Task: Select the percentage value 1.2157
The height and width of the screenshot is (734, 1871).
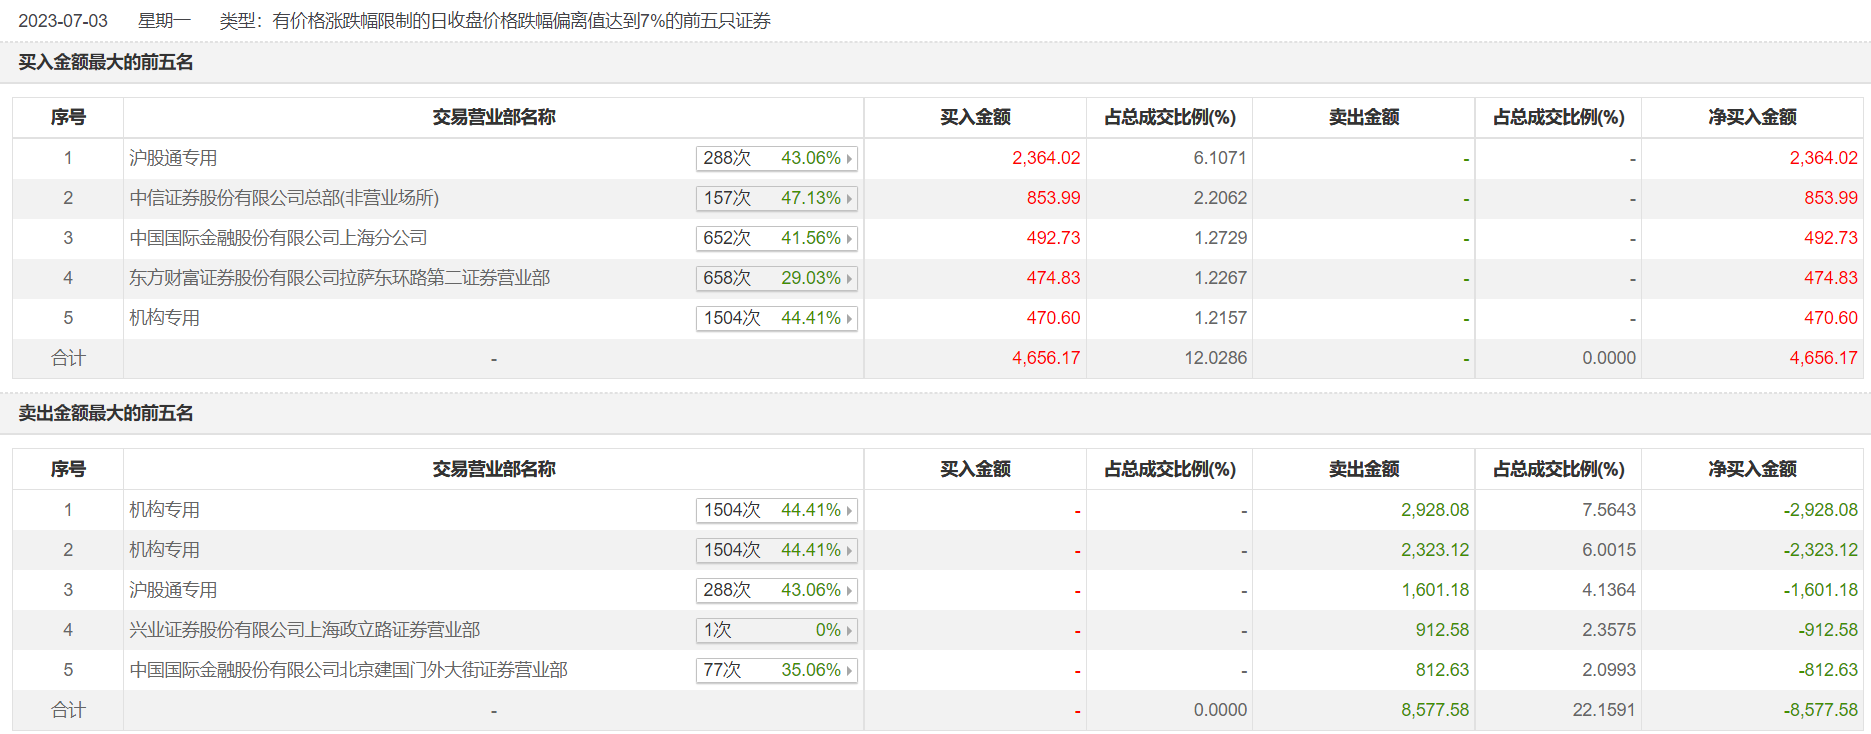Action: tap(1220, 318)
